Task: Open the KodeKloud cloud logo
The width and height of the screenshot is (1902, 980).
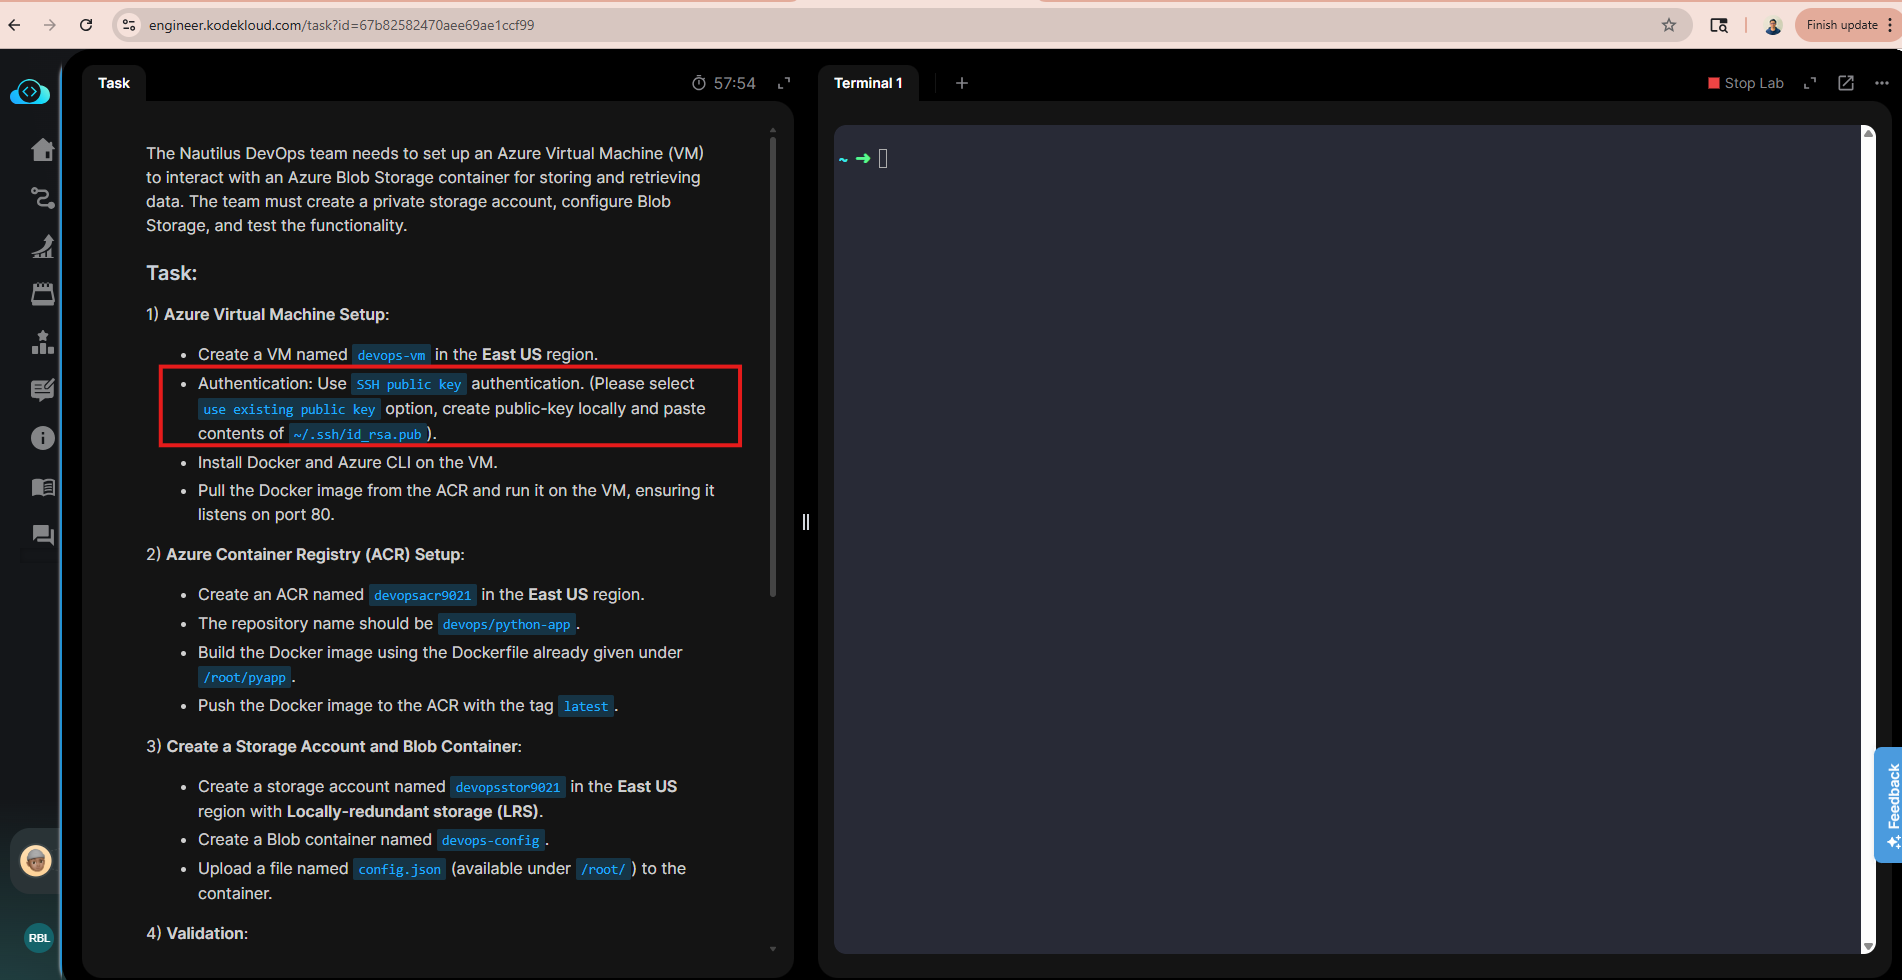Action: pyautogui.click(x=30, y=92)
